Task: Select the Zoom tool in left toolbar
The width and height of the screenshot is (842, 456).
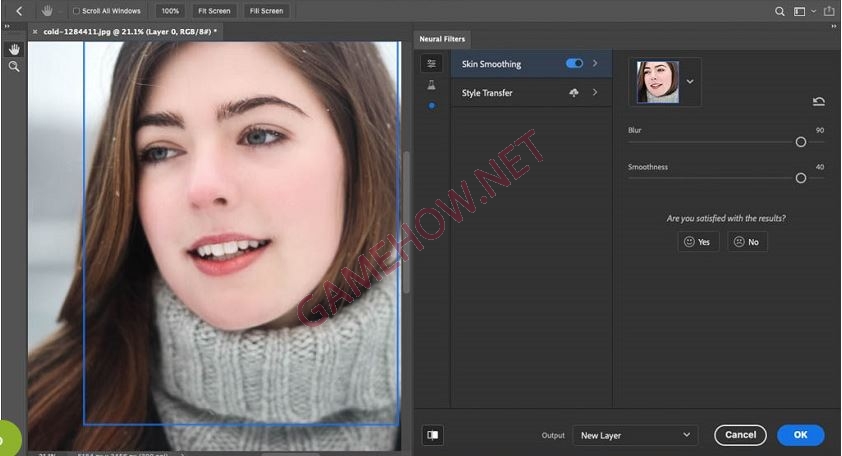Action: pos(14,67)
